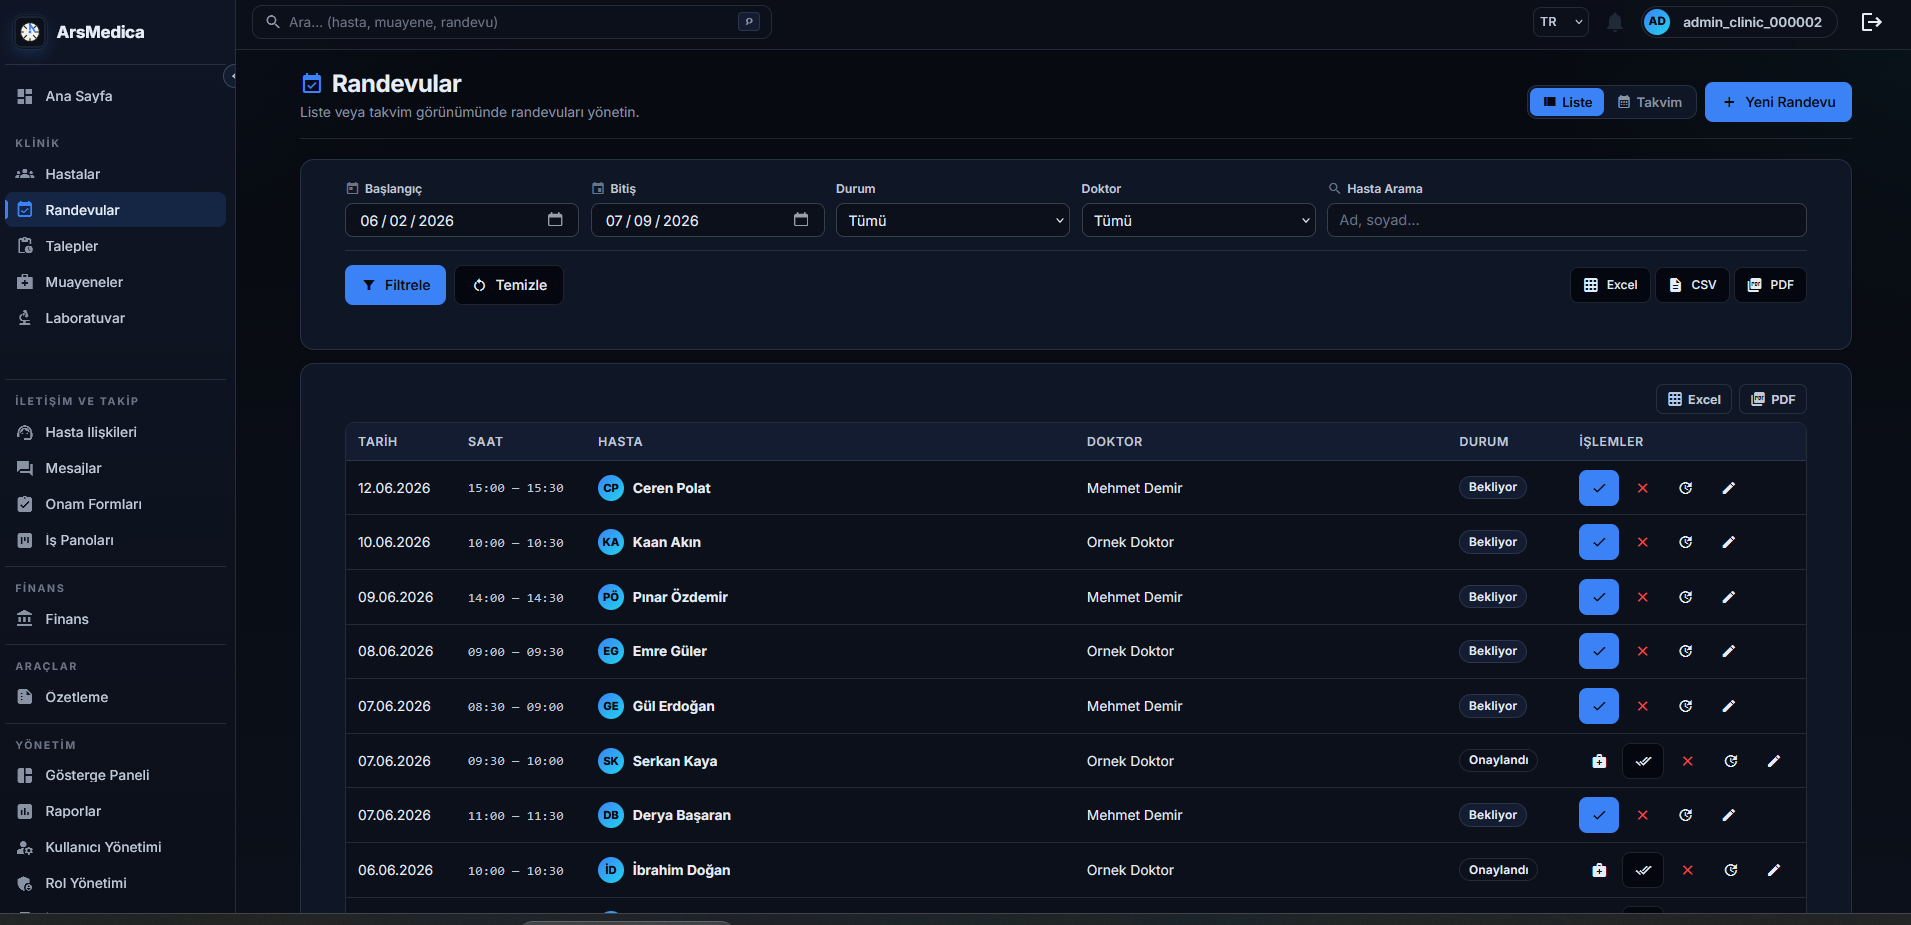Edit Serkan Kaya's appointment

point(1773,761)
